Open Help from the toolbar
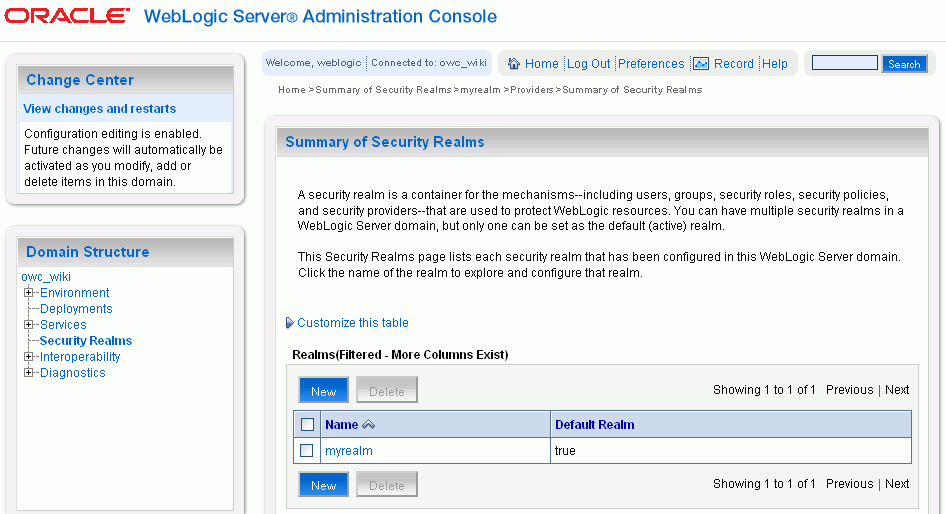The image size is (946, 514). click(775, 63)
